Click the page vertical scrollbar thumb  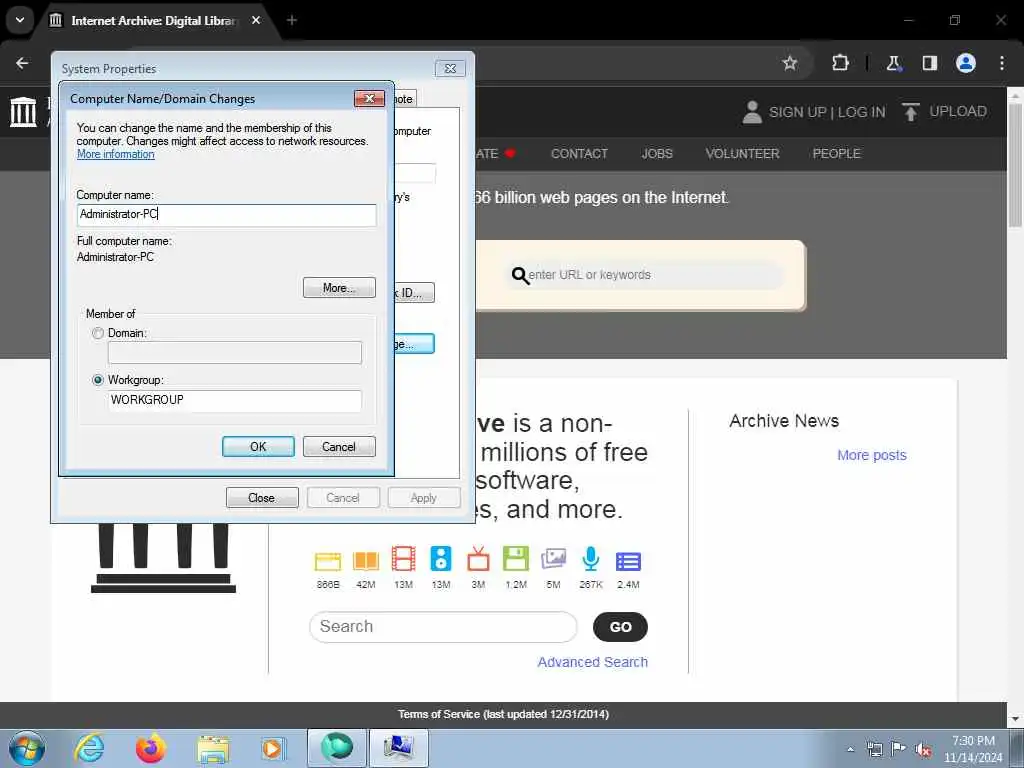pos(1015,165)
